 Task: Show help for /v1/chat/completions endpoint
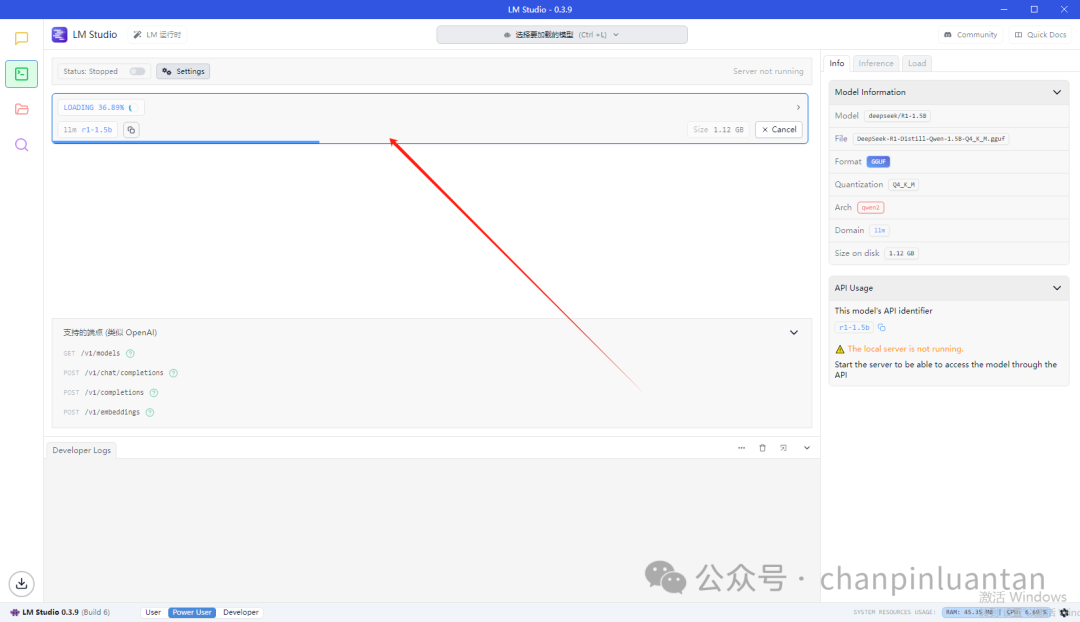174,373
